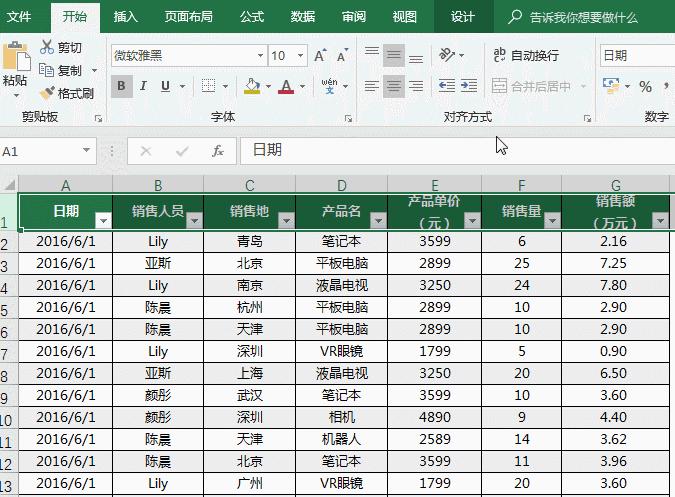Image resolution: width=675 pixels, height=497 pixels.
Task: Apply the red font color A
Action: 286,86
